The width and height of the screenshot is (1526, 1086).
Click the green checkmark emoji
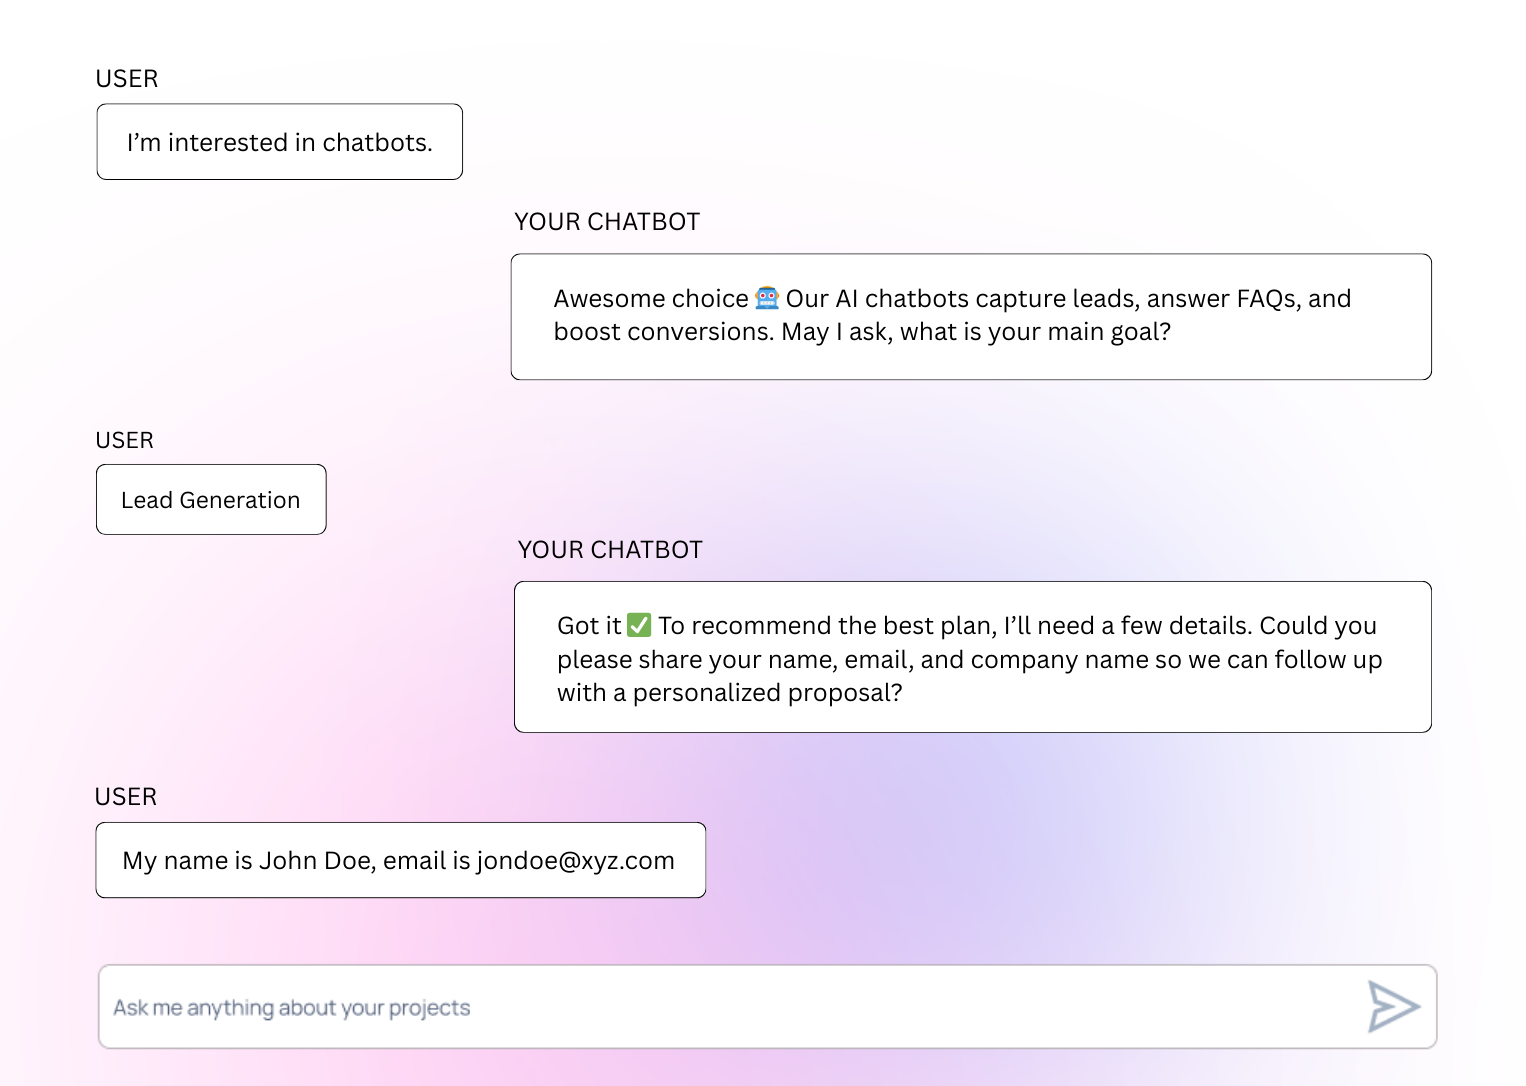[x=639, y=625]
